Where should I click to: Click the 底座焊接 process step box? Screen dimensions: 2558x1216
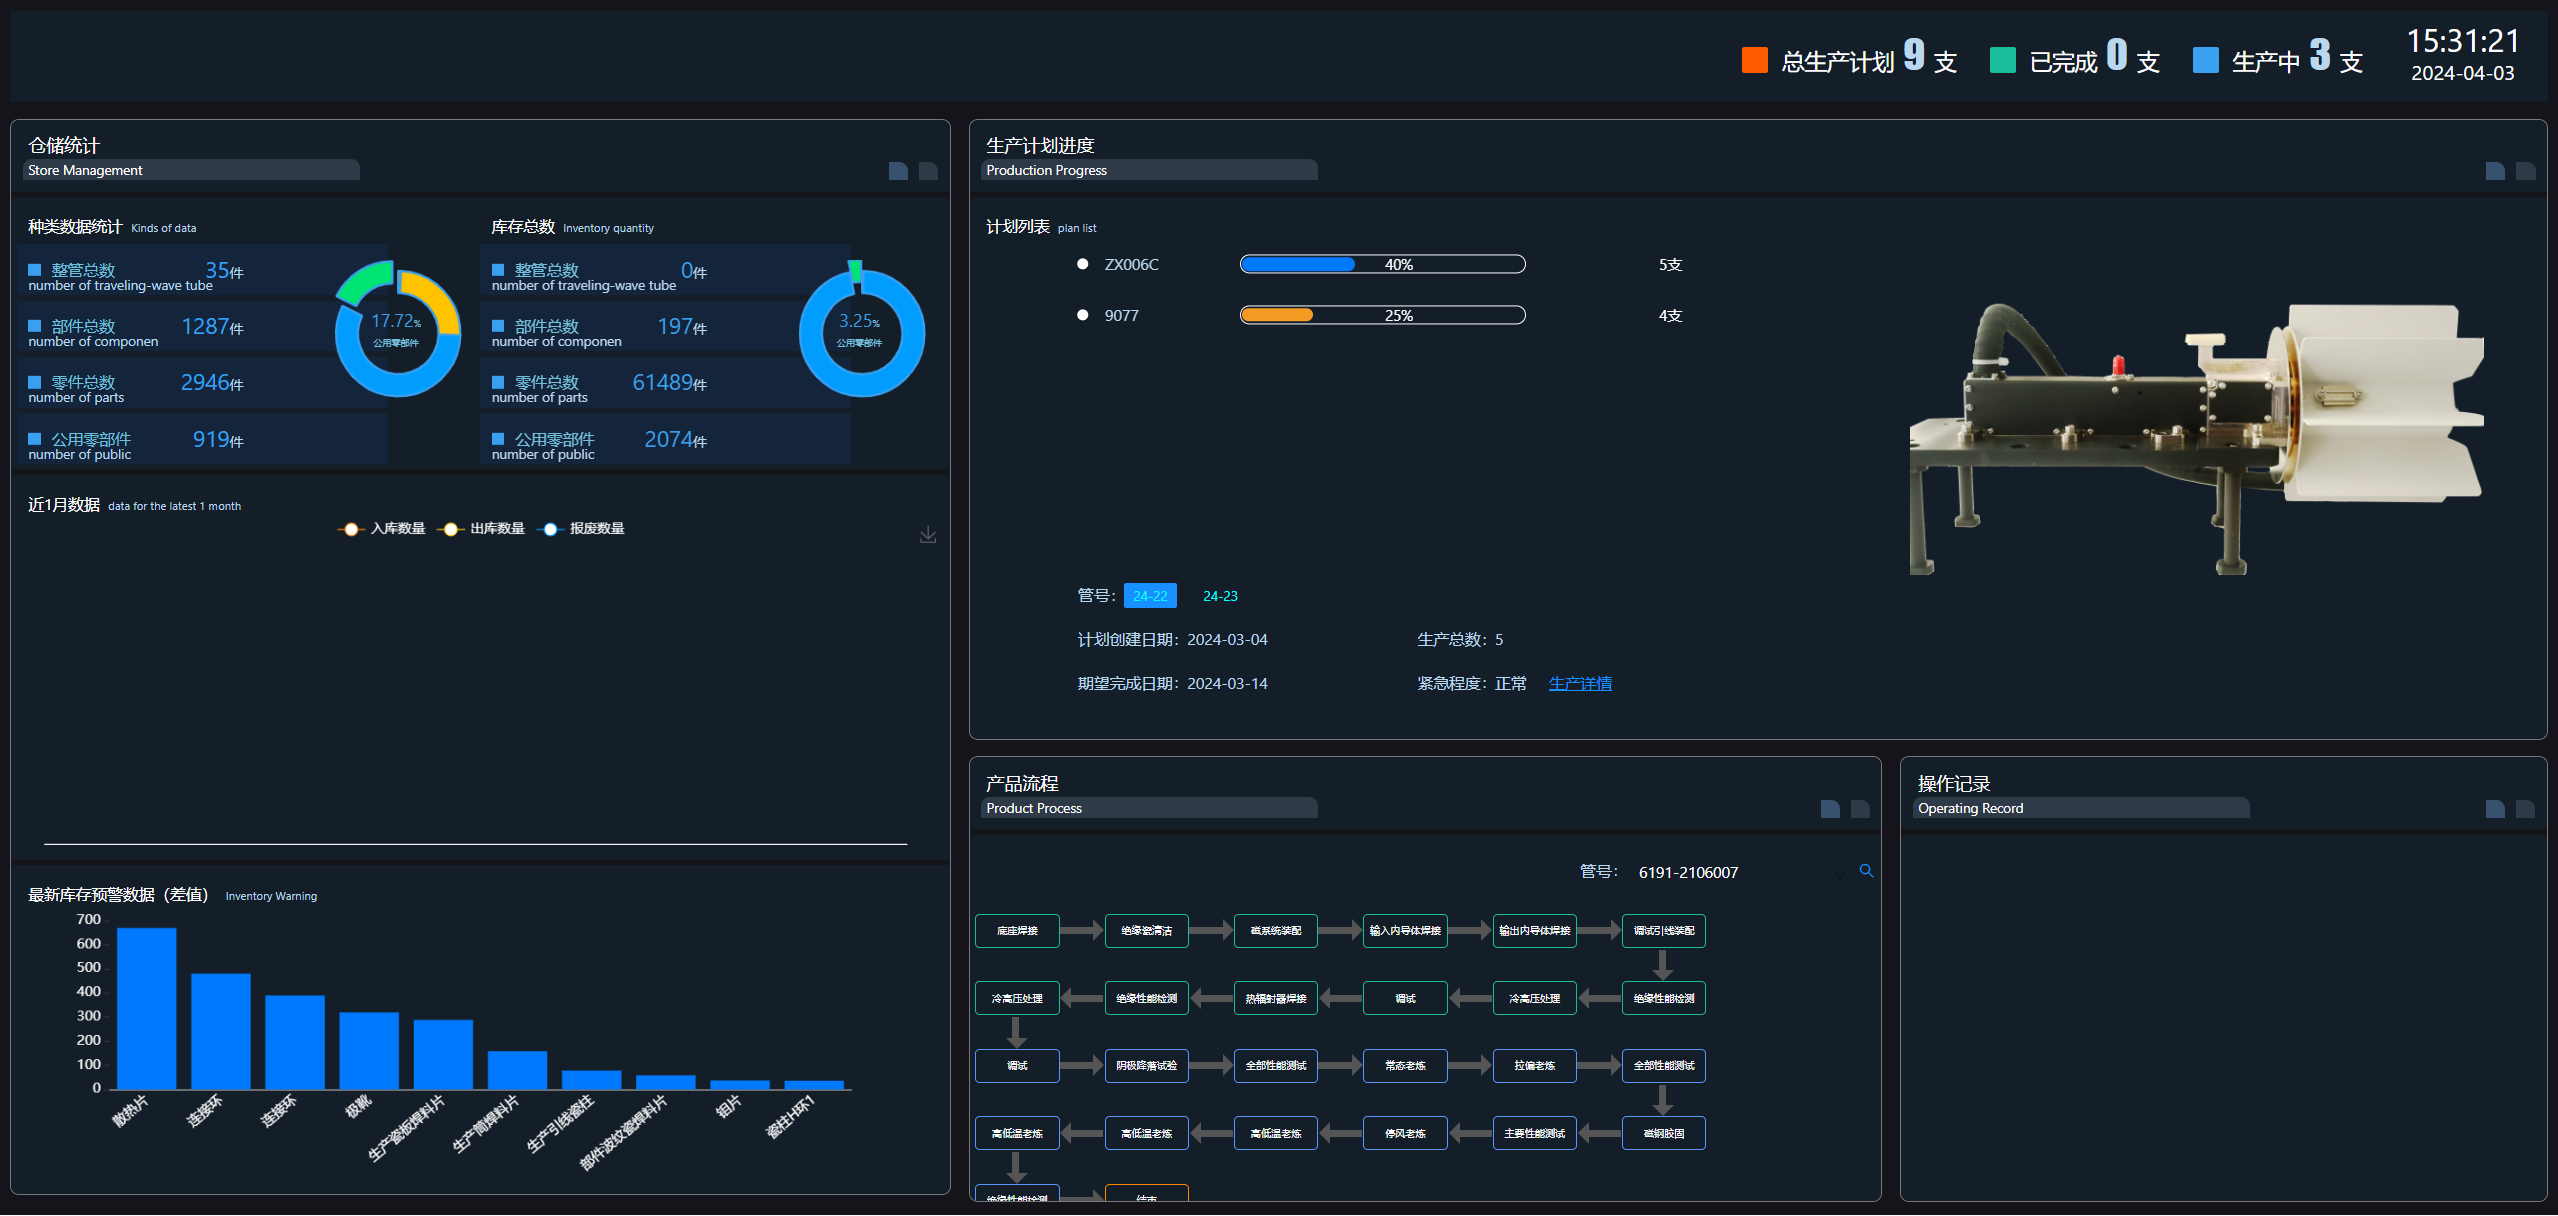(1017, 931)
